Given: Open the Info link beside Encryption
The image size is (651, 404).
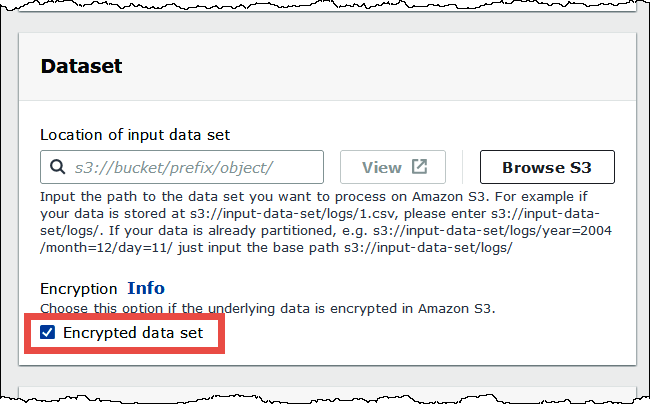Looking at the screenshot, I should click(146, 288).
